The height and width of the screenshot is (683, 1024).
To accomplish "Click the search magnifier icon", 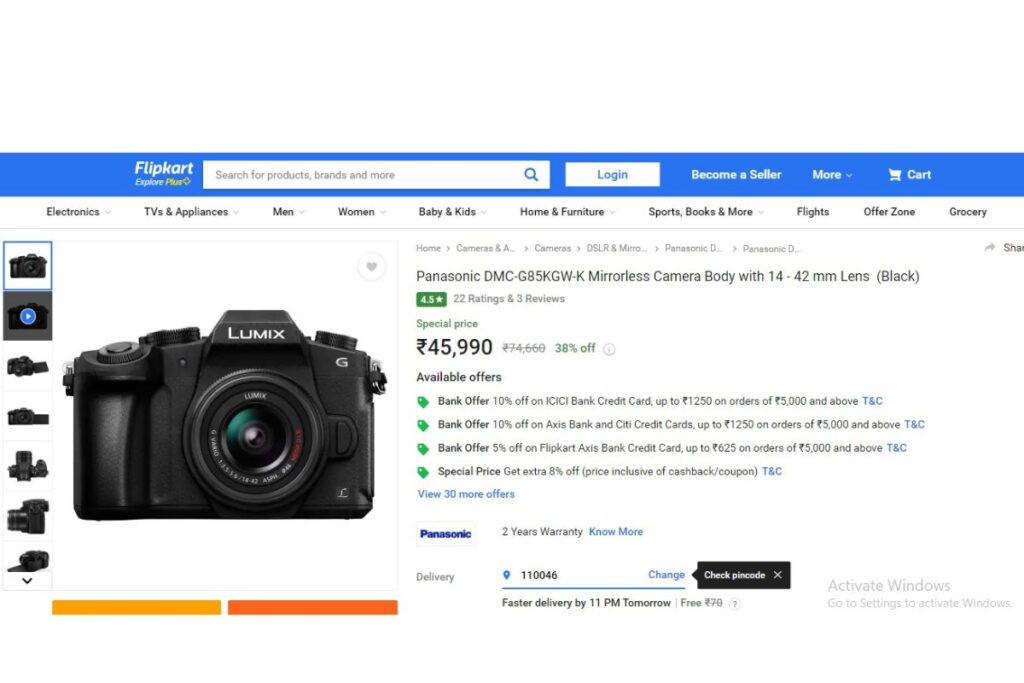I will pyautogui.click(x=531, y=175).
